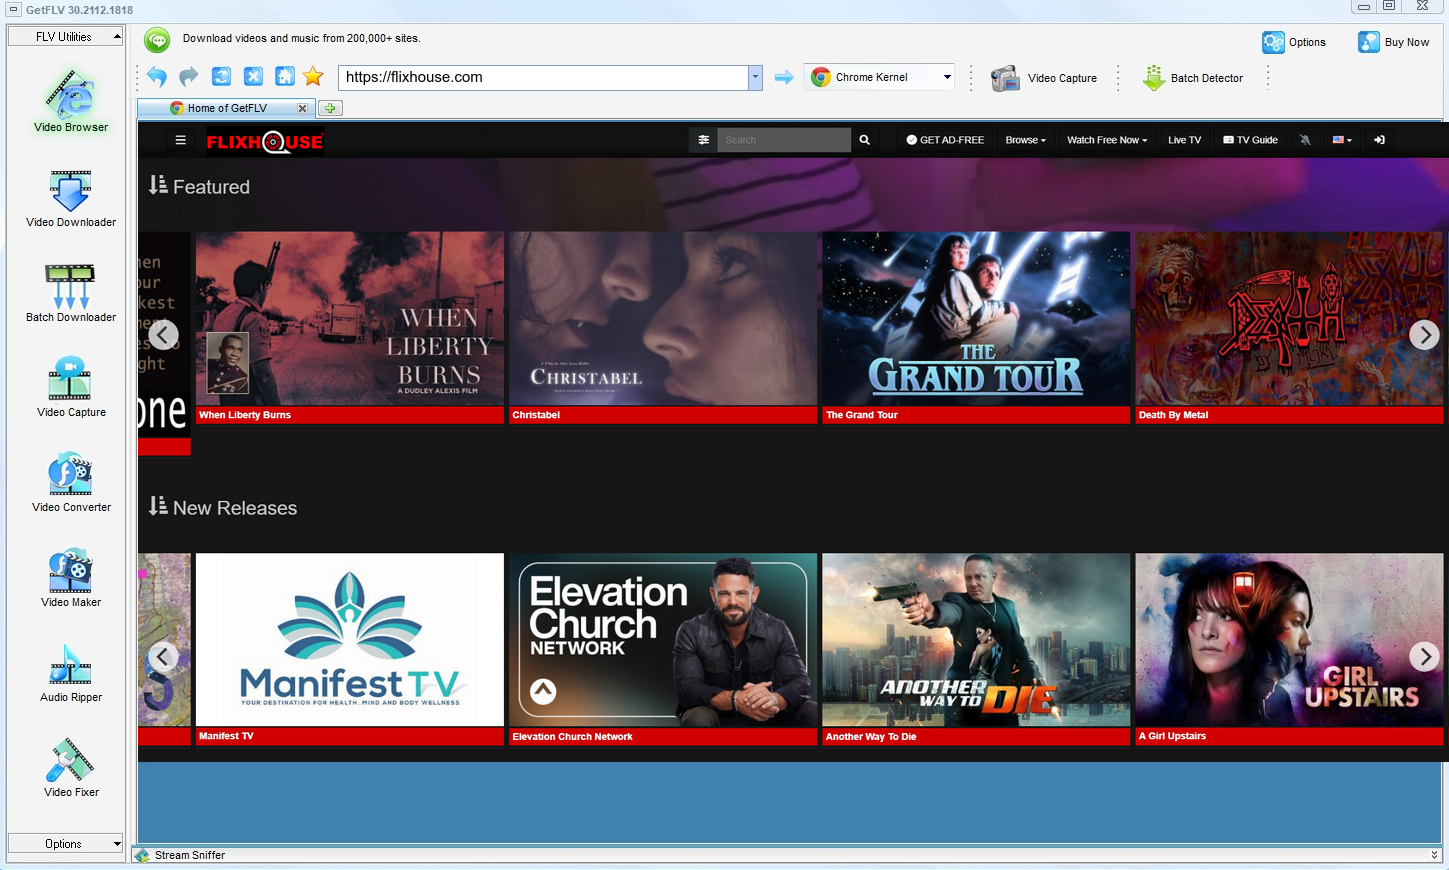Toggle the notification bell icon
The width and height of the screenshot is (1449, 870).
click(1305, 140)
